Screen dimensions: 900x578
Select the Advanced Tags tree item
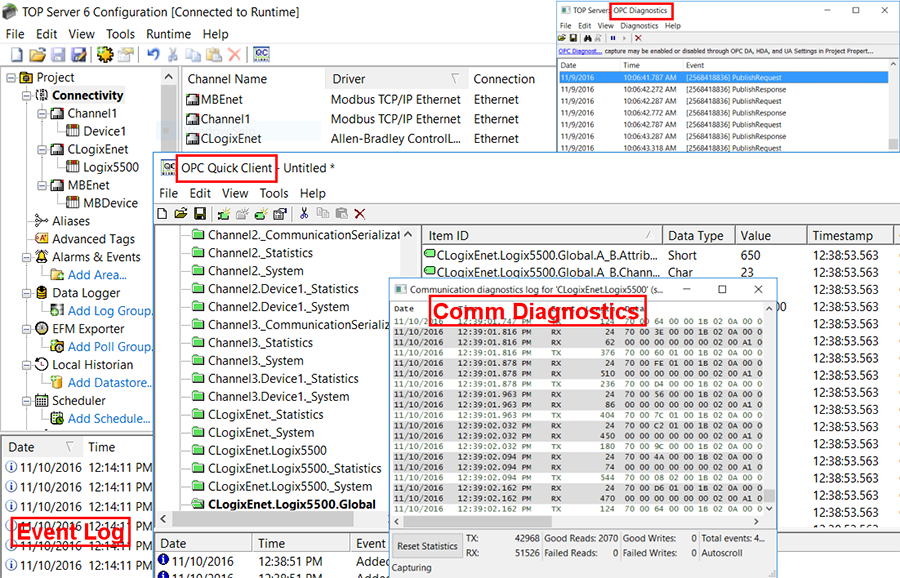[93, 239]
